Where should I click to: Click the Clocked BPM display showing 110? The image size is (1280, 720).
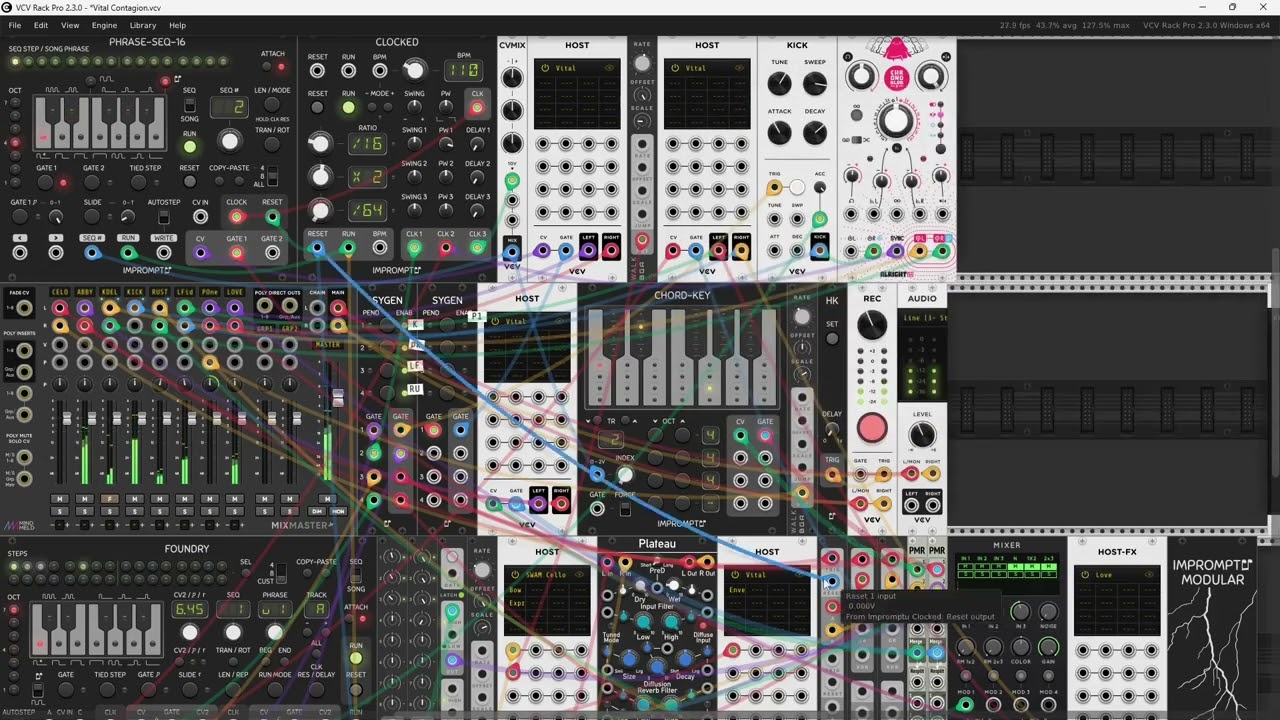(x=464, y=70)
